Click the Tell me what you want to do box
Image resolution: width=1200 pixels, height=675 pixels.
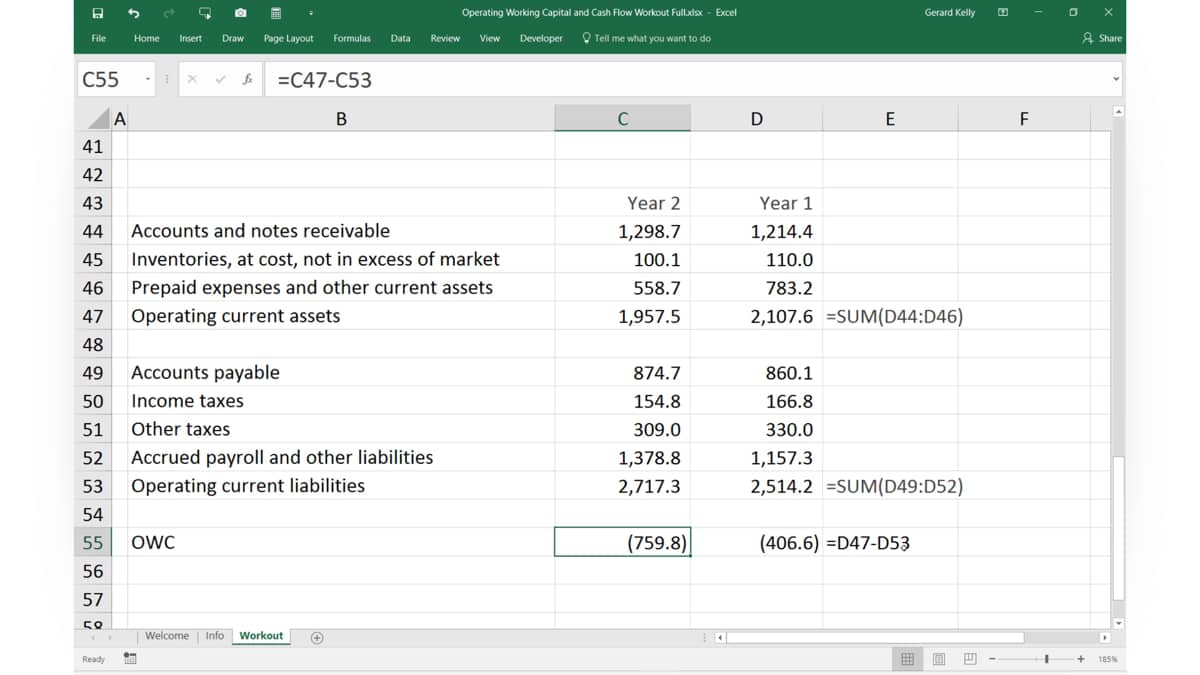[x=647, y=38]
